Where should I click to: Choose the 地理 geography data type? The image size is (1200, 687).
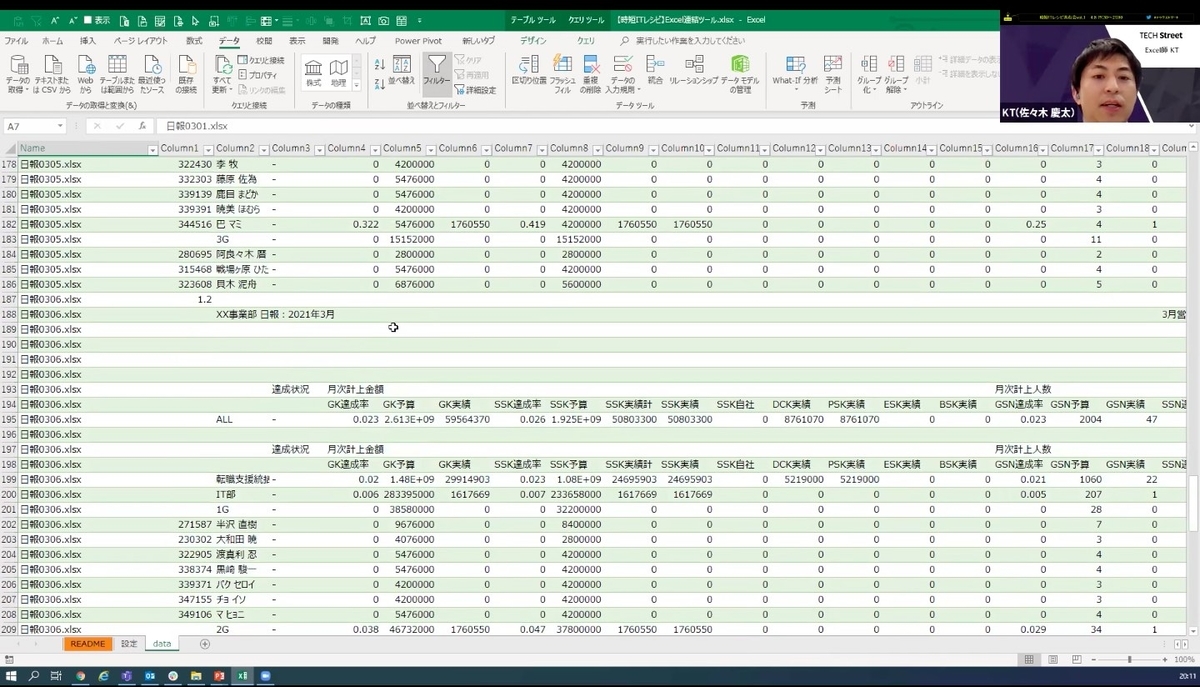(338, 72)
